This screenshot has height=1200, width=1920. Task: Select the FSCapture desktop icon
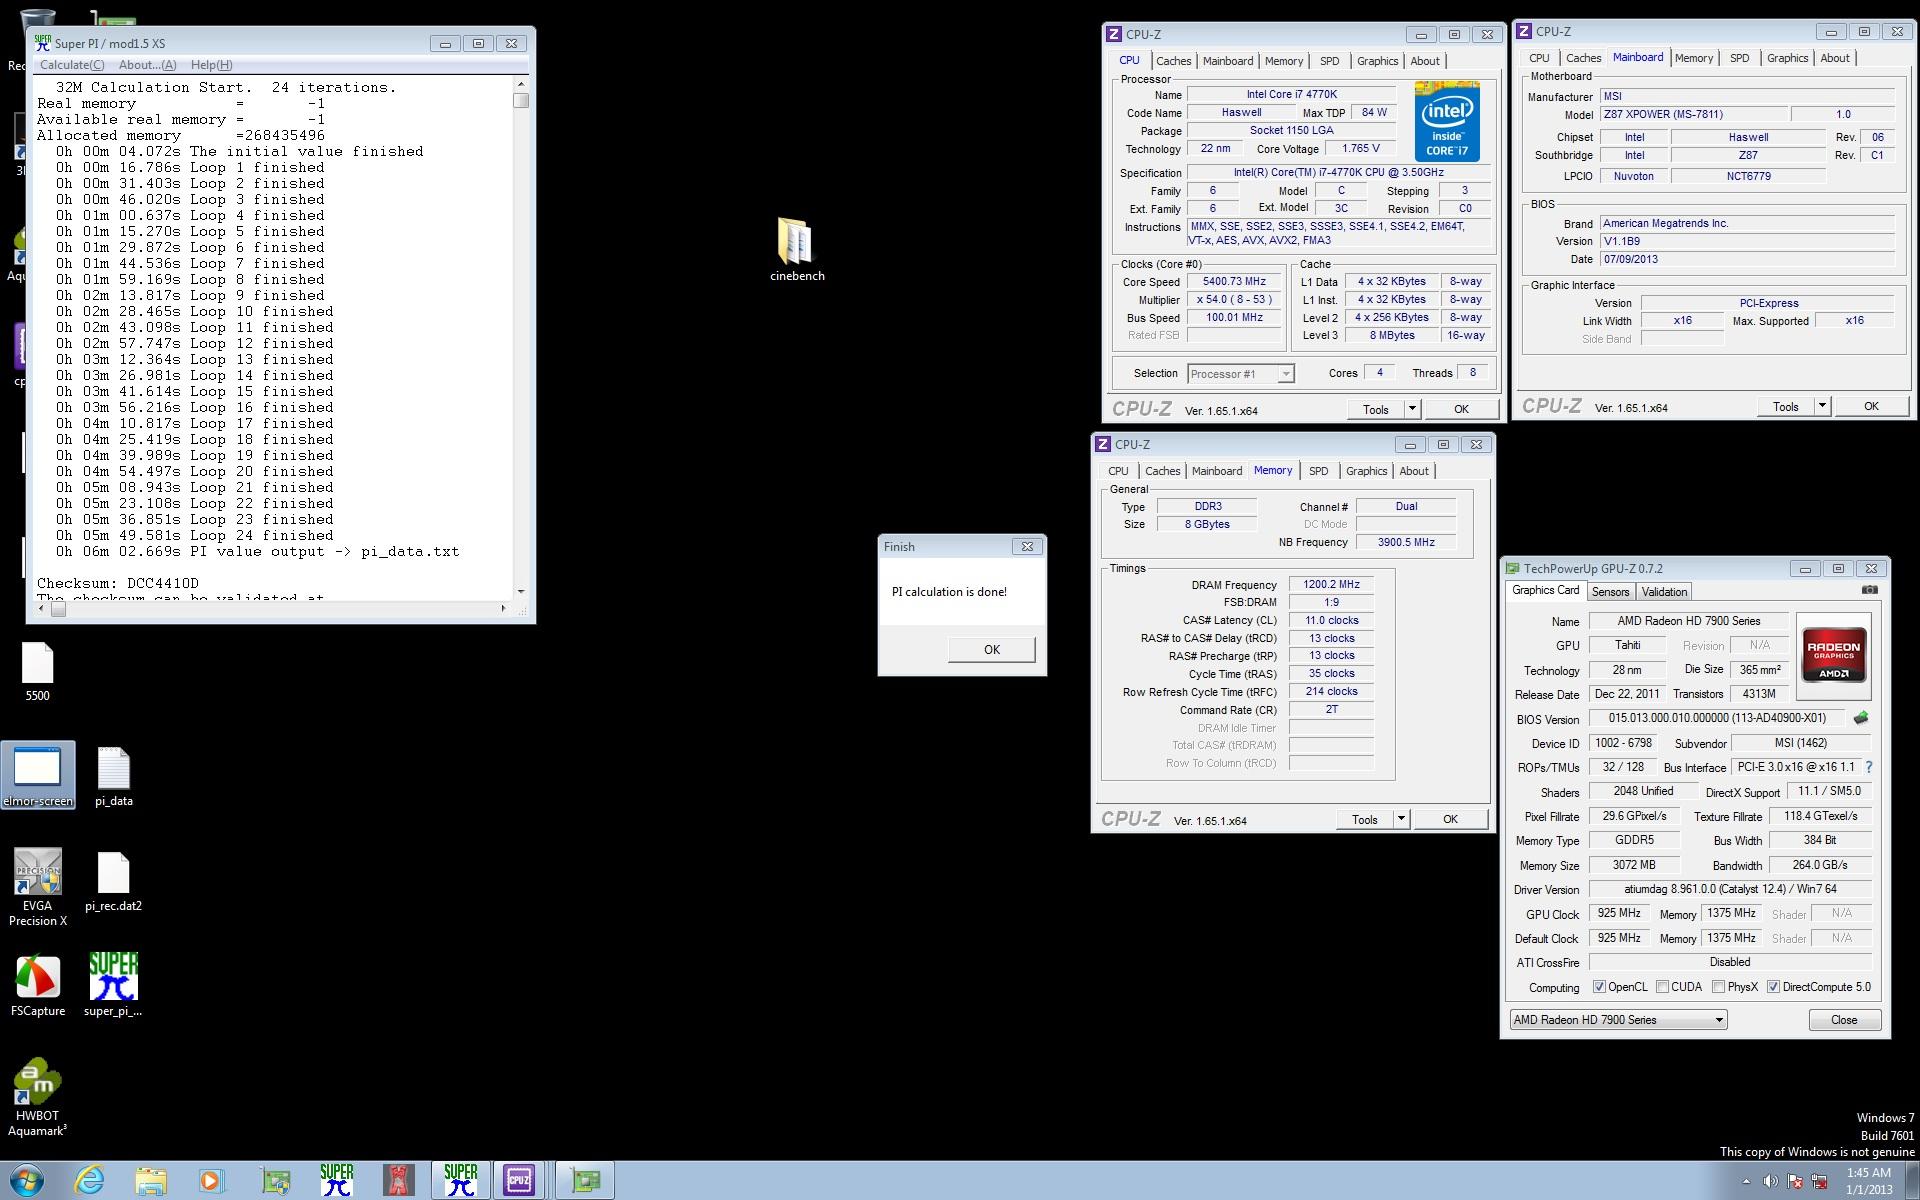click(38, 986)
